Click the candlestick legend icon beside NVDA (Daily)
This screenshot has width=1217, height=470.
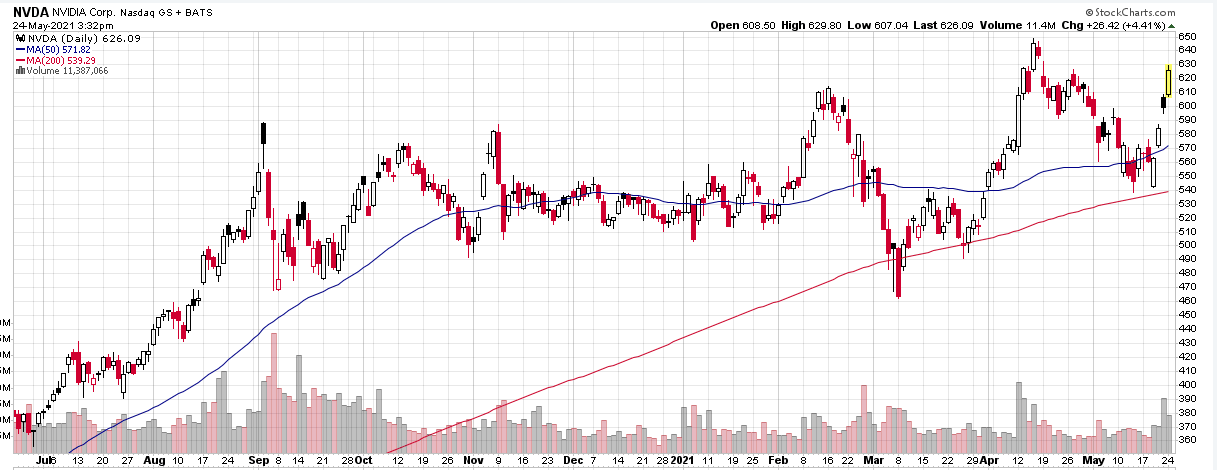click(x=19, y=38)
